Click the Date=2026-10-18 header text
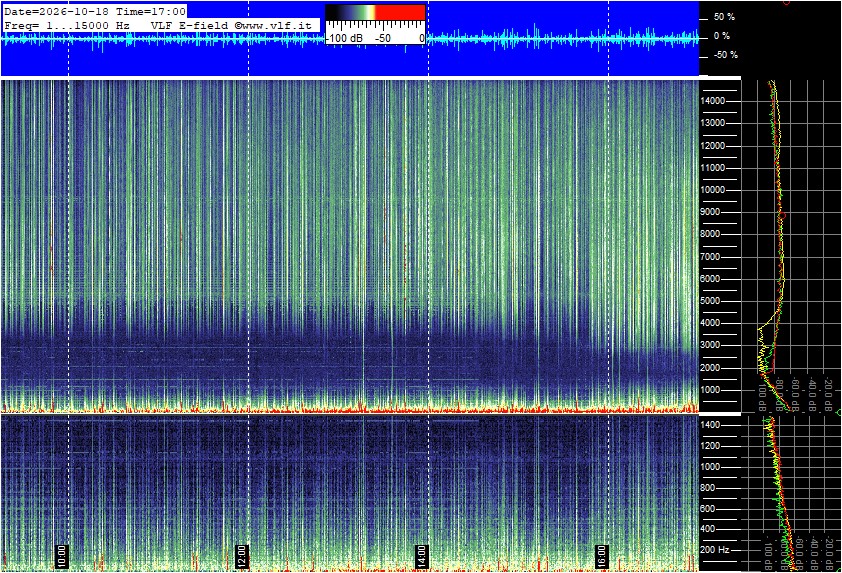Screen dimensions: 842x573 point(56,11)
